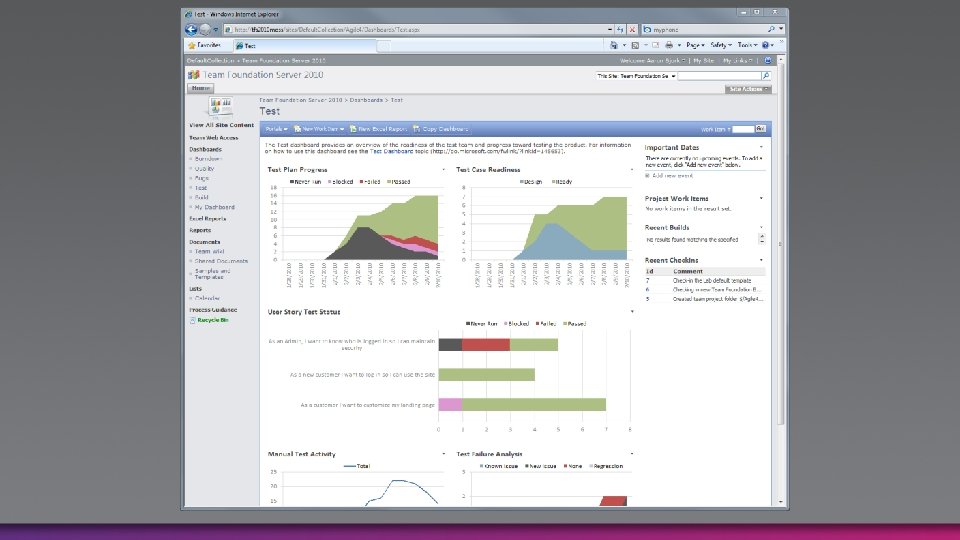Click the browser address bar
This screenshot has width=960, height=540.
[x=418, y=29]
